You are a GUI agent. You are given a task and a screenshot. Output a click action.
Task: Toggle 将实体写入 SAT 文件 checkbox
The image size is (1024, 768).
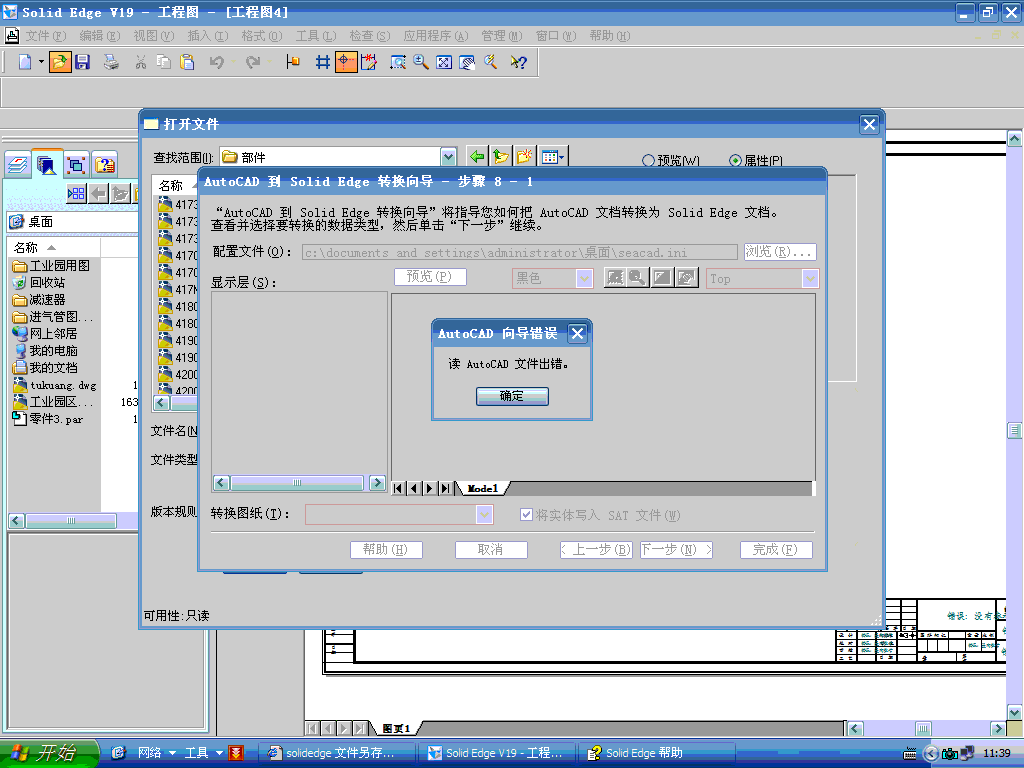(x=526, y=515)
